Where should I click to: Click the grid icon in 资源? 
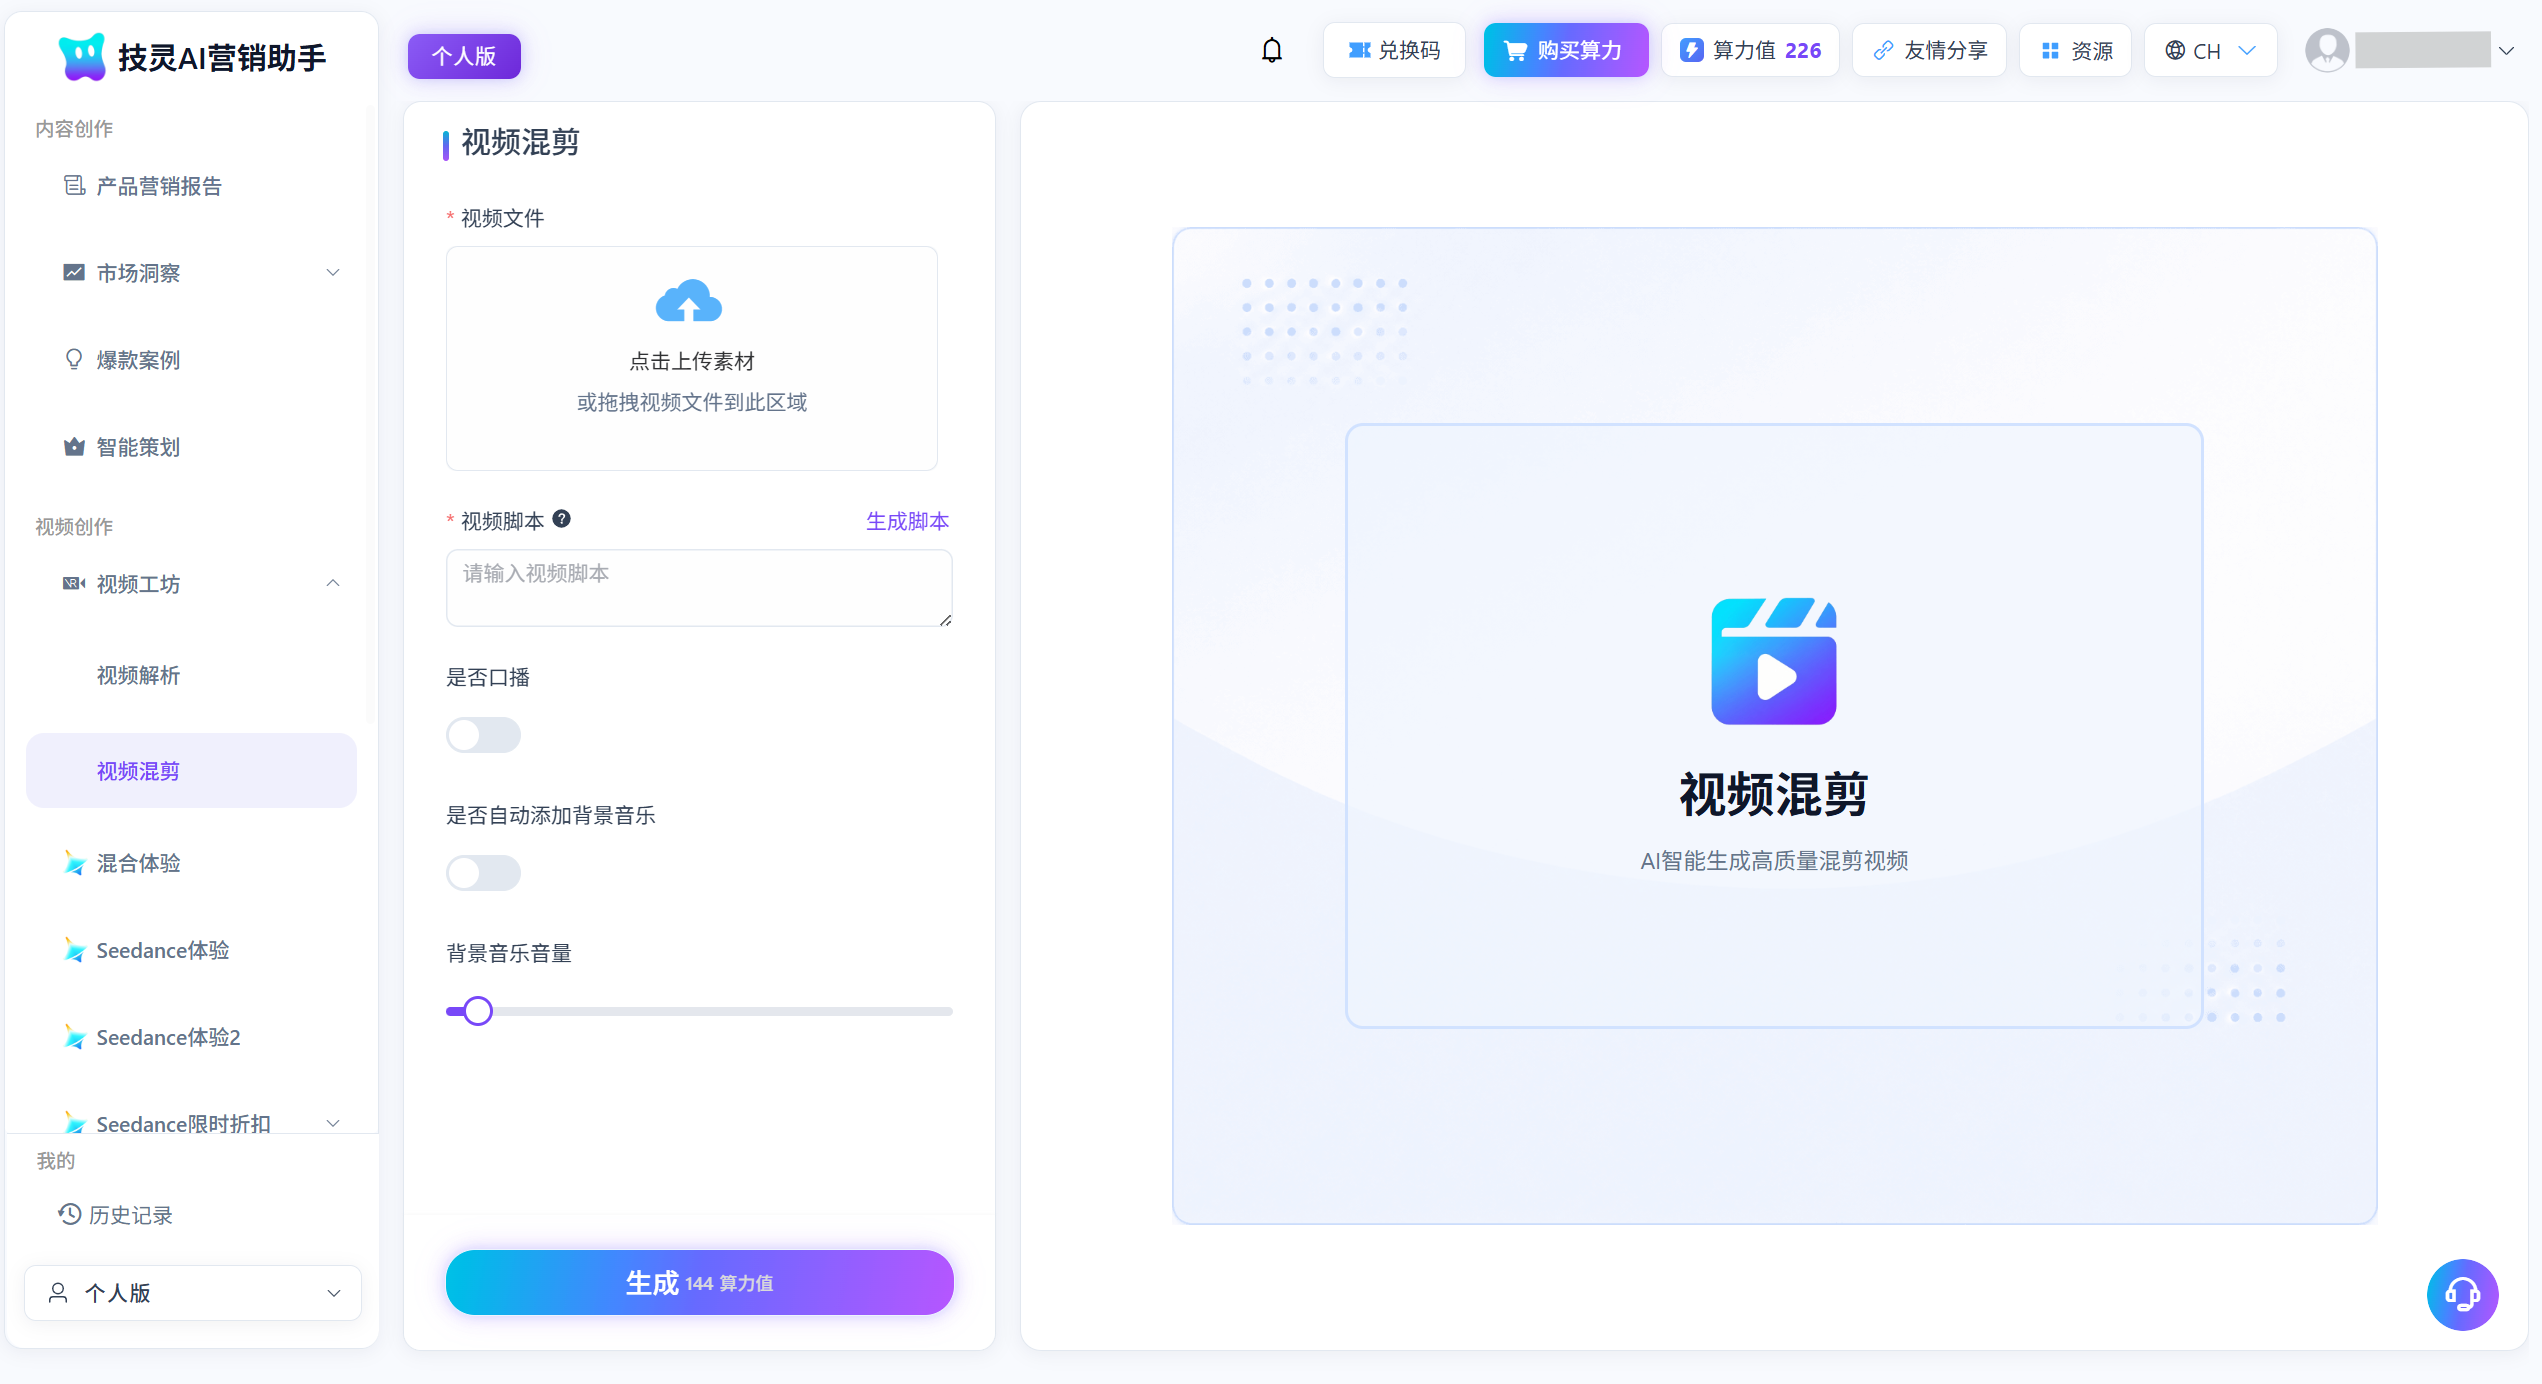(x=2050, y=51)
